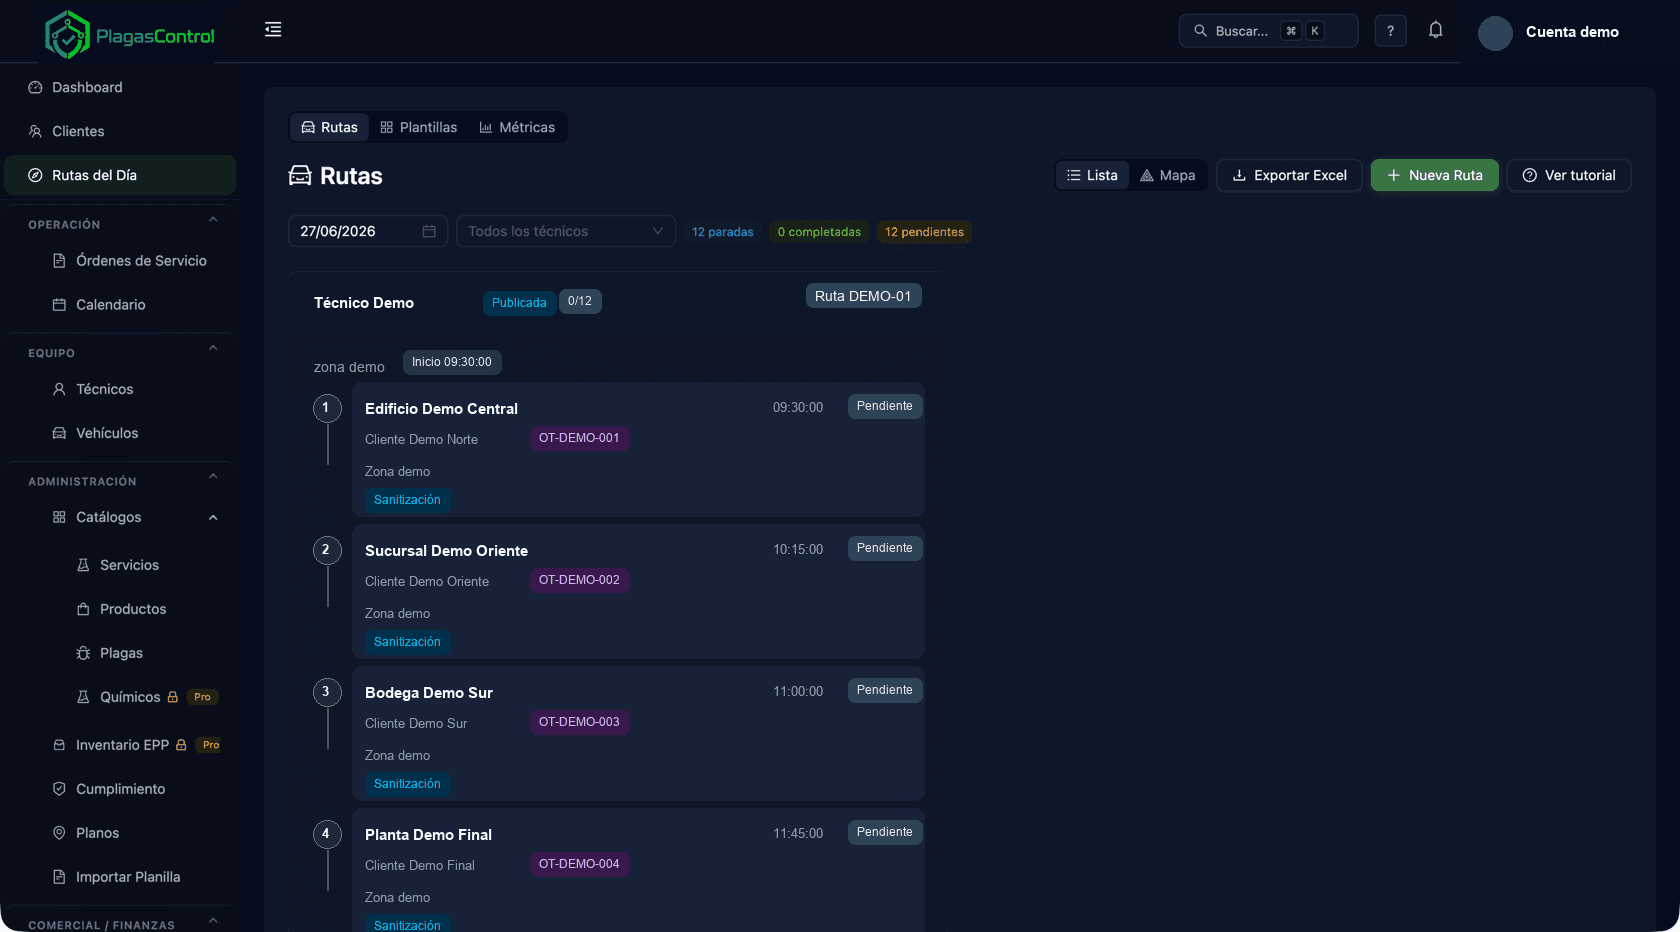
Task: Click the Químicos lock icon
Action: [x=172, y=697]
